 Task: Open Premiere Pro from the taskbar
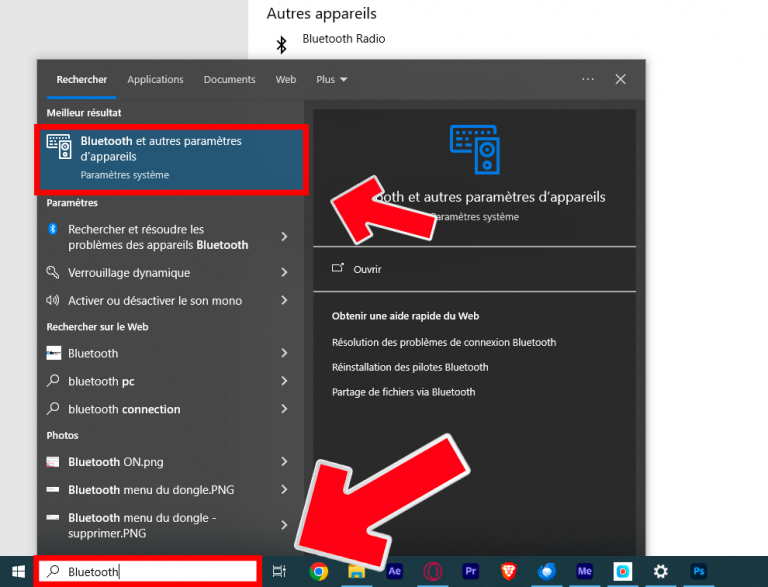(x=471, y=571)
